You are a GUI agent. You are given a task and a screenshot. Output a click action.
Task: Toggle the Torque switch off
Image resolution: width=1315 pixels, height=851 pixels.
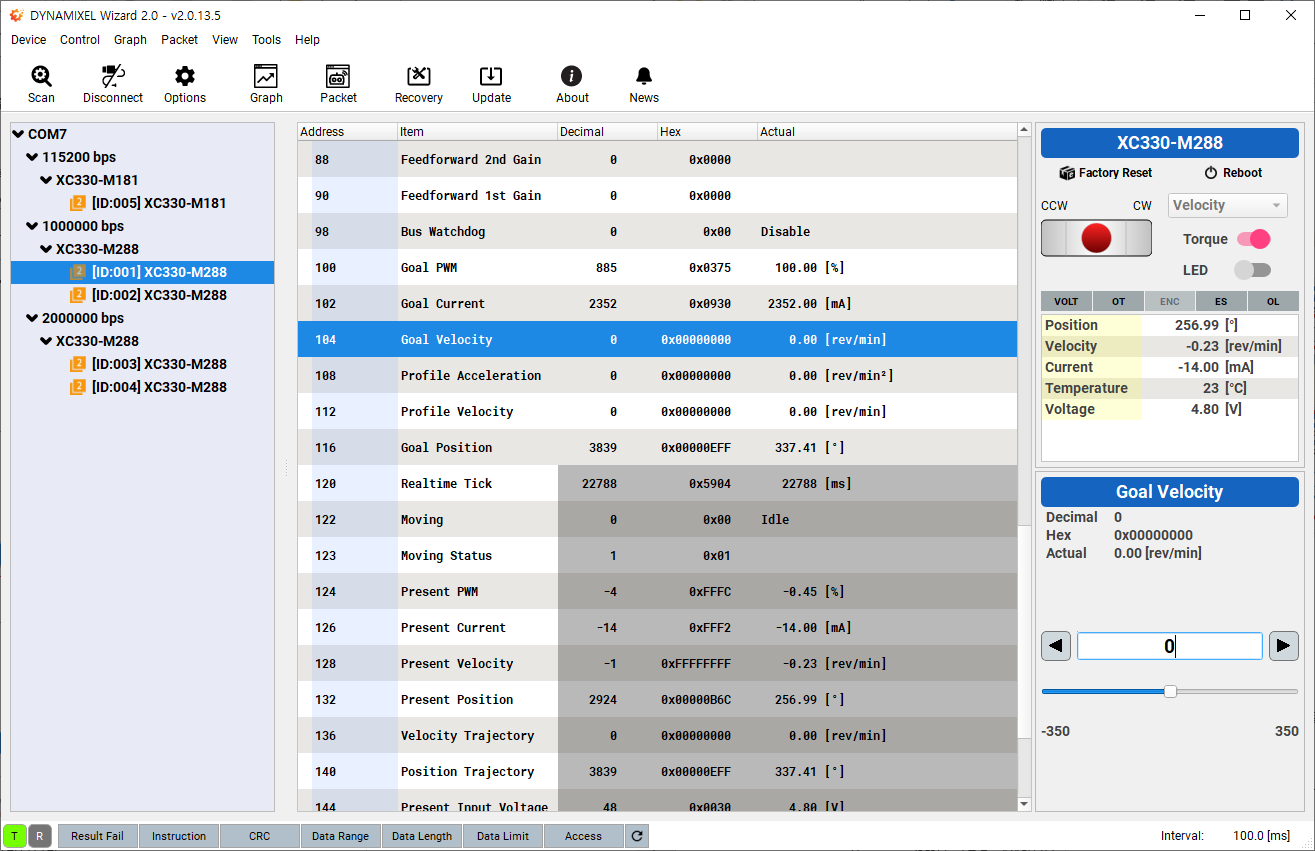tap(1253, 239)
